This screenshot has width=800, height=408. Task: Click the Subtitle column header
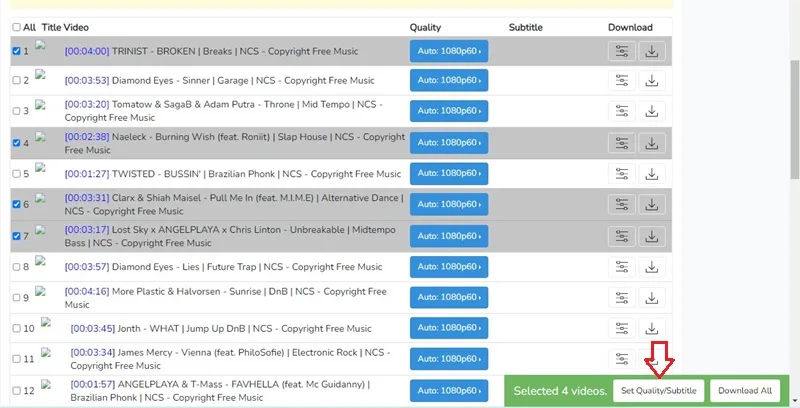point(526,28)
